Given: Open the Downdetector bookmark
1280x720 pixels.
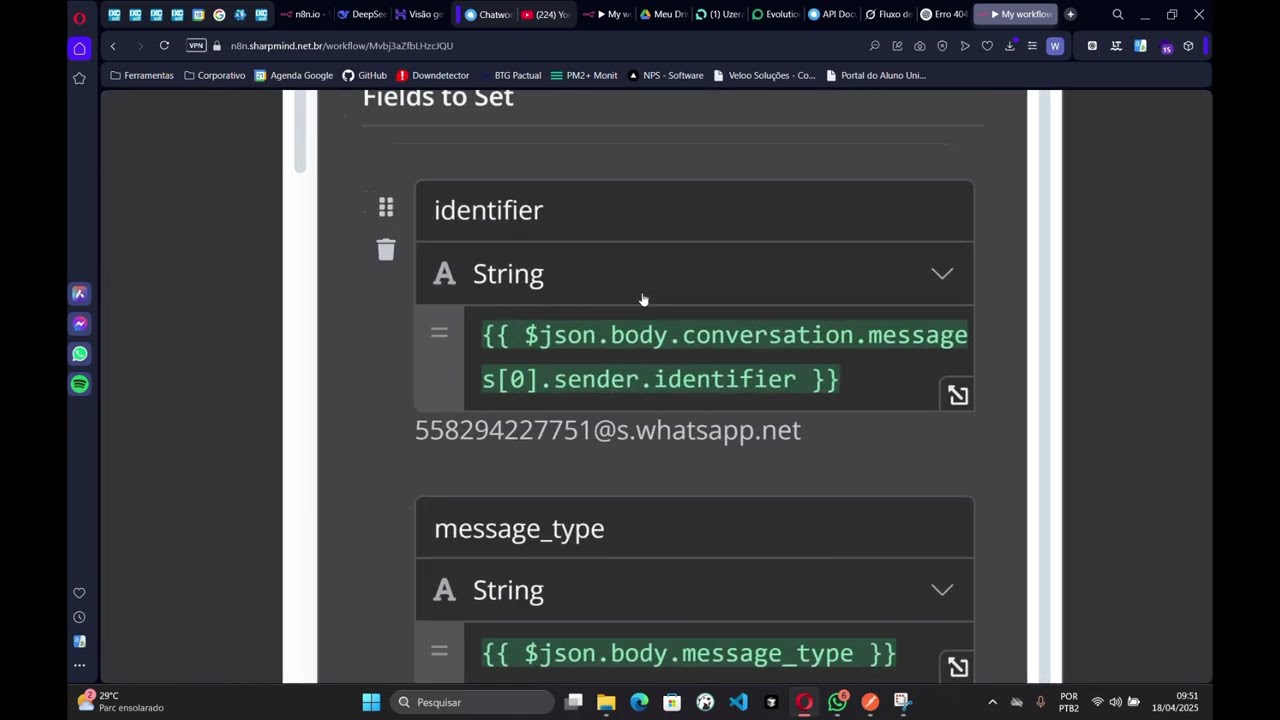Looking at the screenshot, I should coord(433,75).
